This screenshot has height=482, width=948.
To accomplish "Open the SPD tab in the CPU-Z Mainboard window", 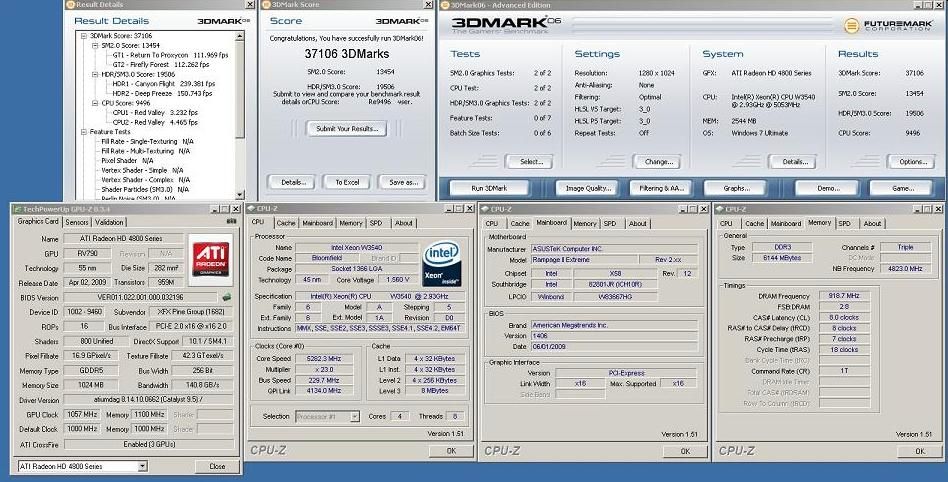I will (x=610, y=223).
